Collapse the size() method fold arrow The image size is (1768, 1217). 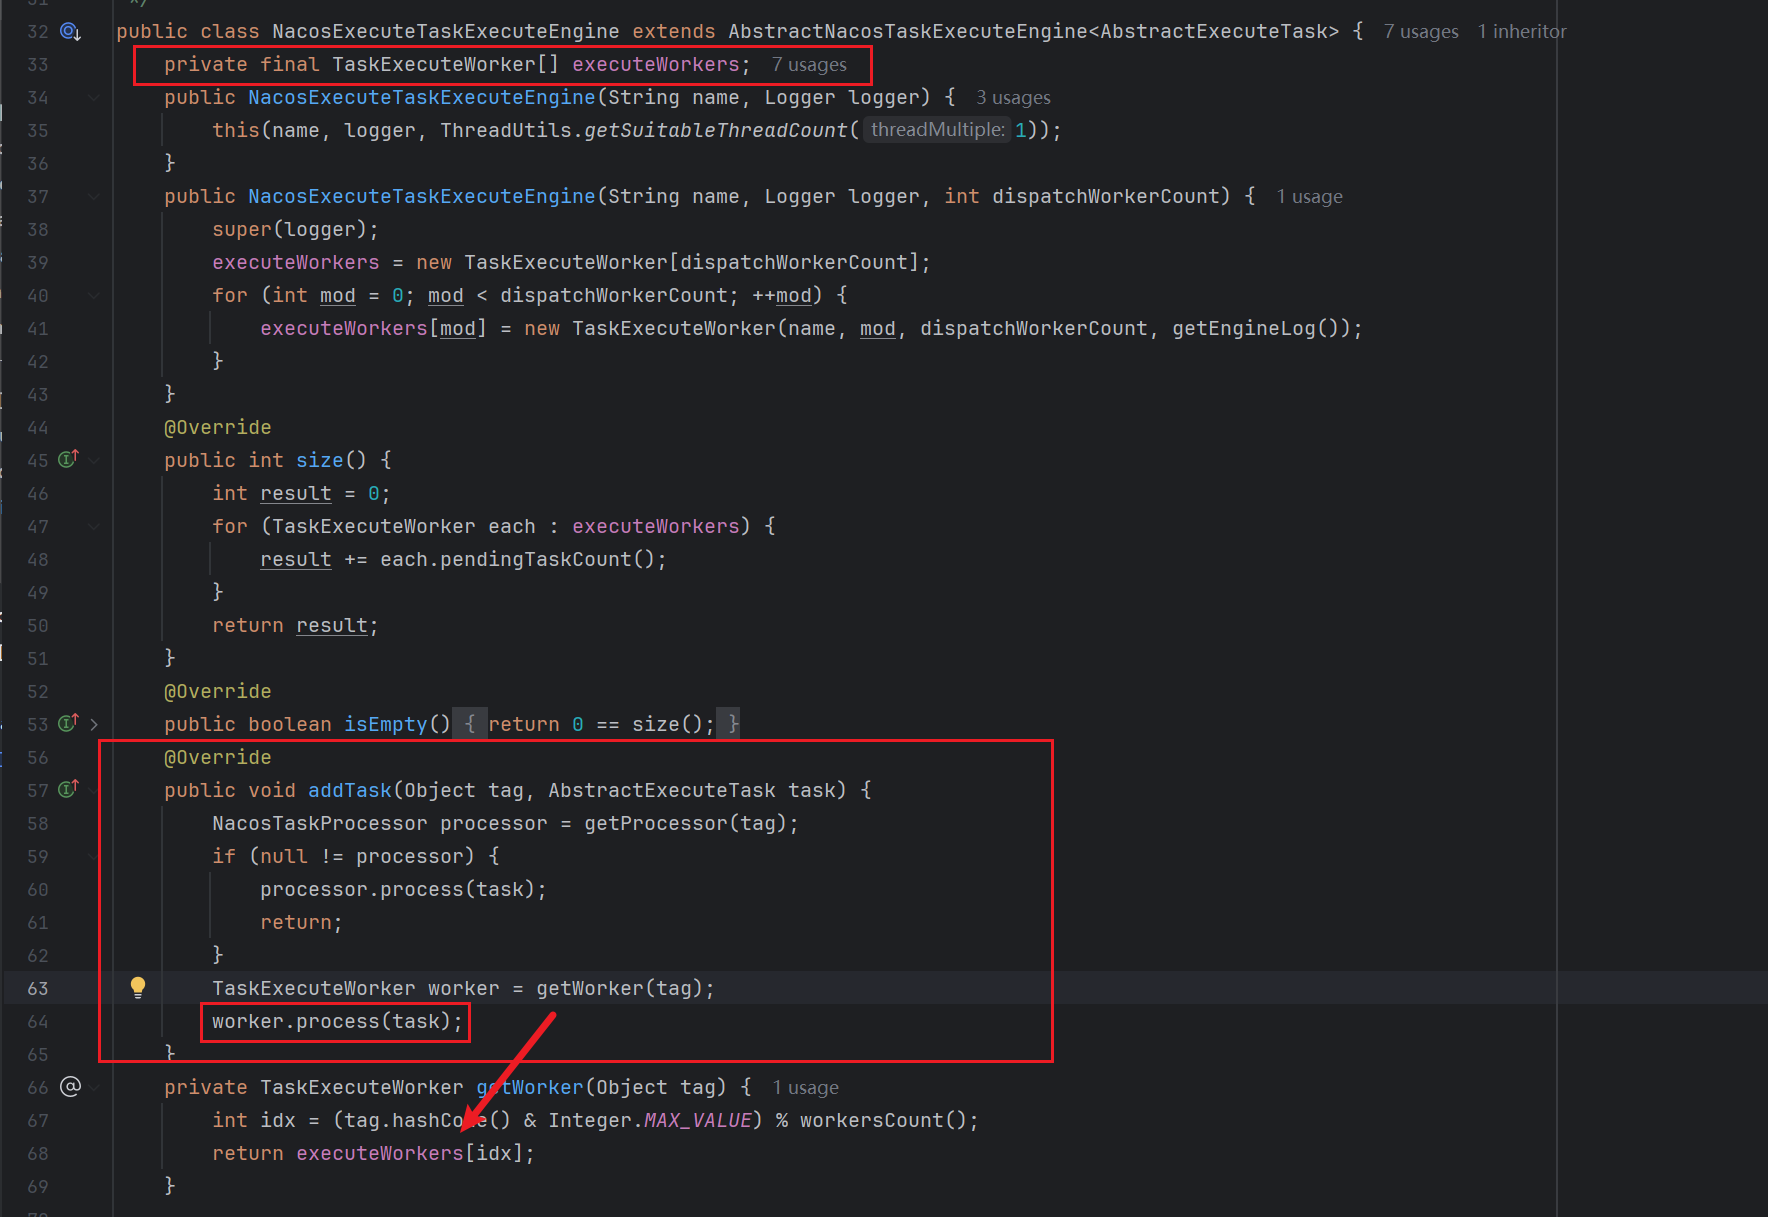[x=94, y=460]
